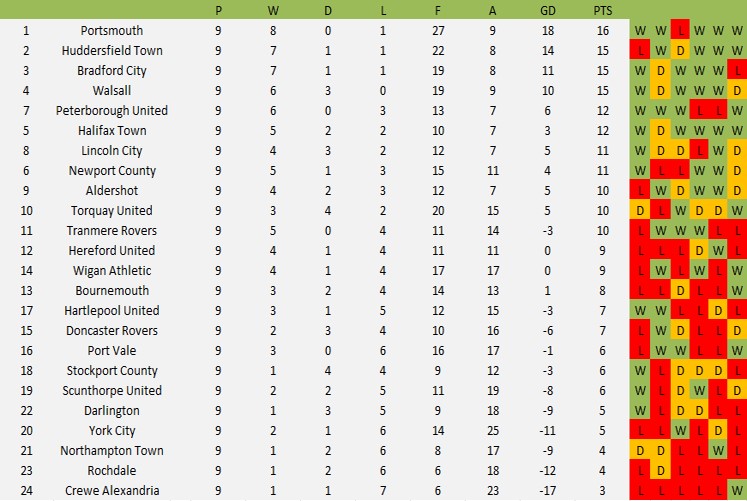Click Torquay United's goals for value 20
This screenshot has width=747, height=501.
tap(438, 210)
